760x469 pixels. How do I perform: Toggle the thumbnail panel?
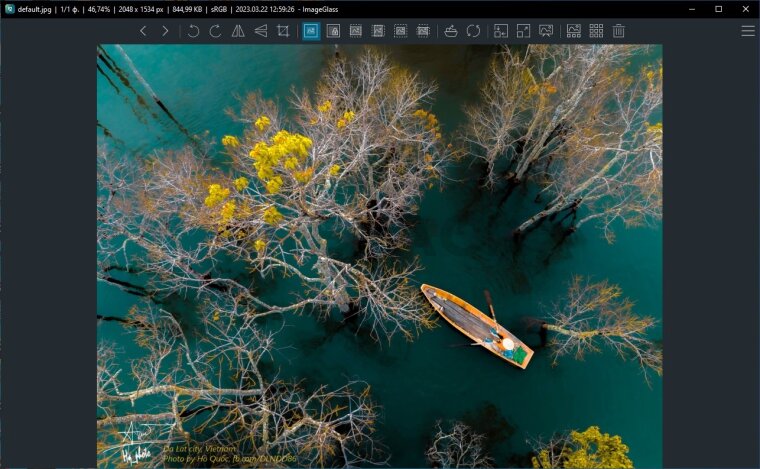(574, 31)
